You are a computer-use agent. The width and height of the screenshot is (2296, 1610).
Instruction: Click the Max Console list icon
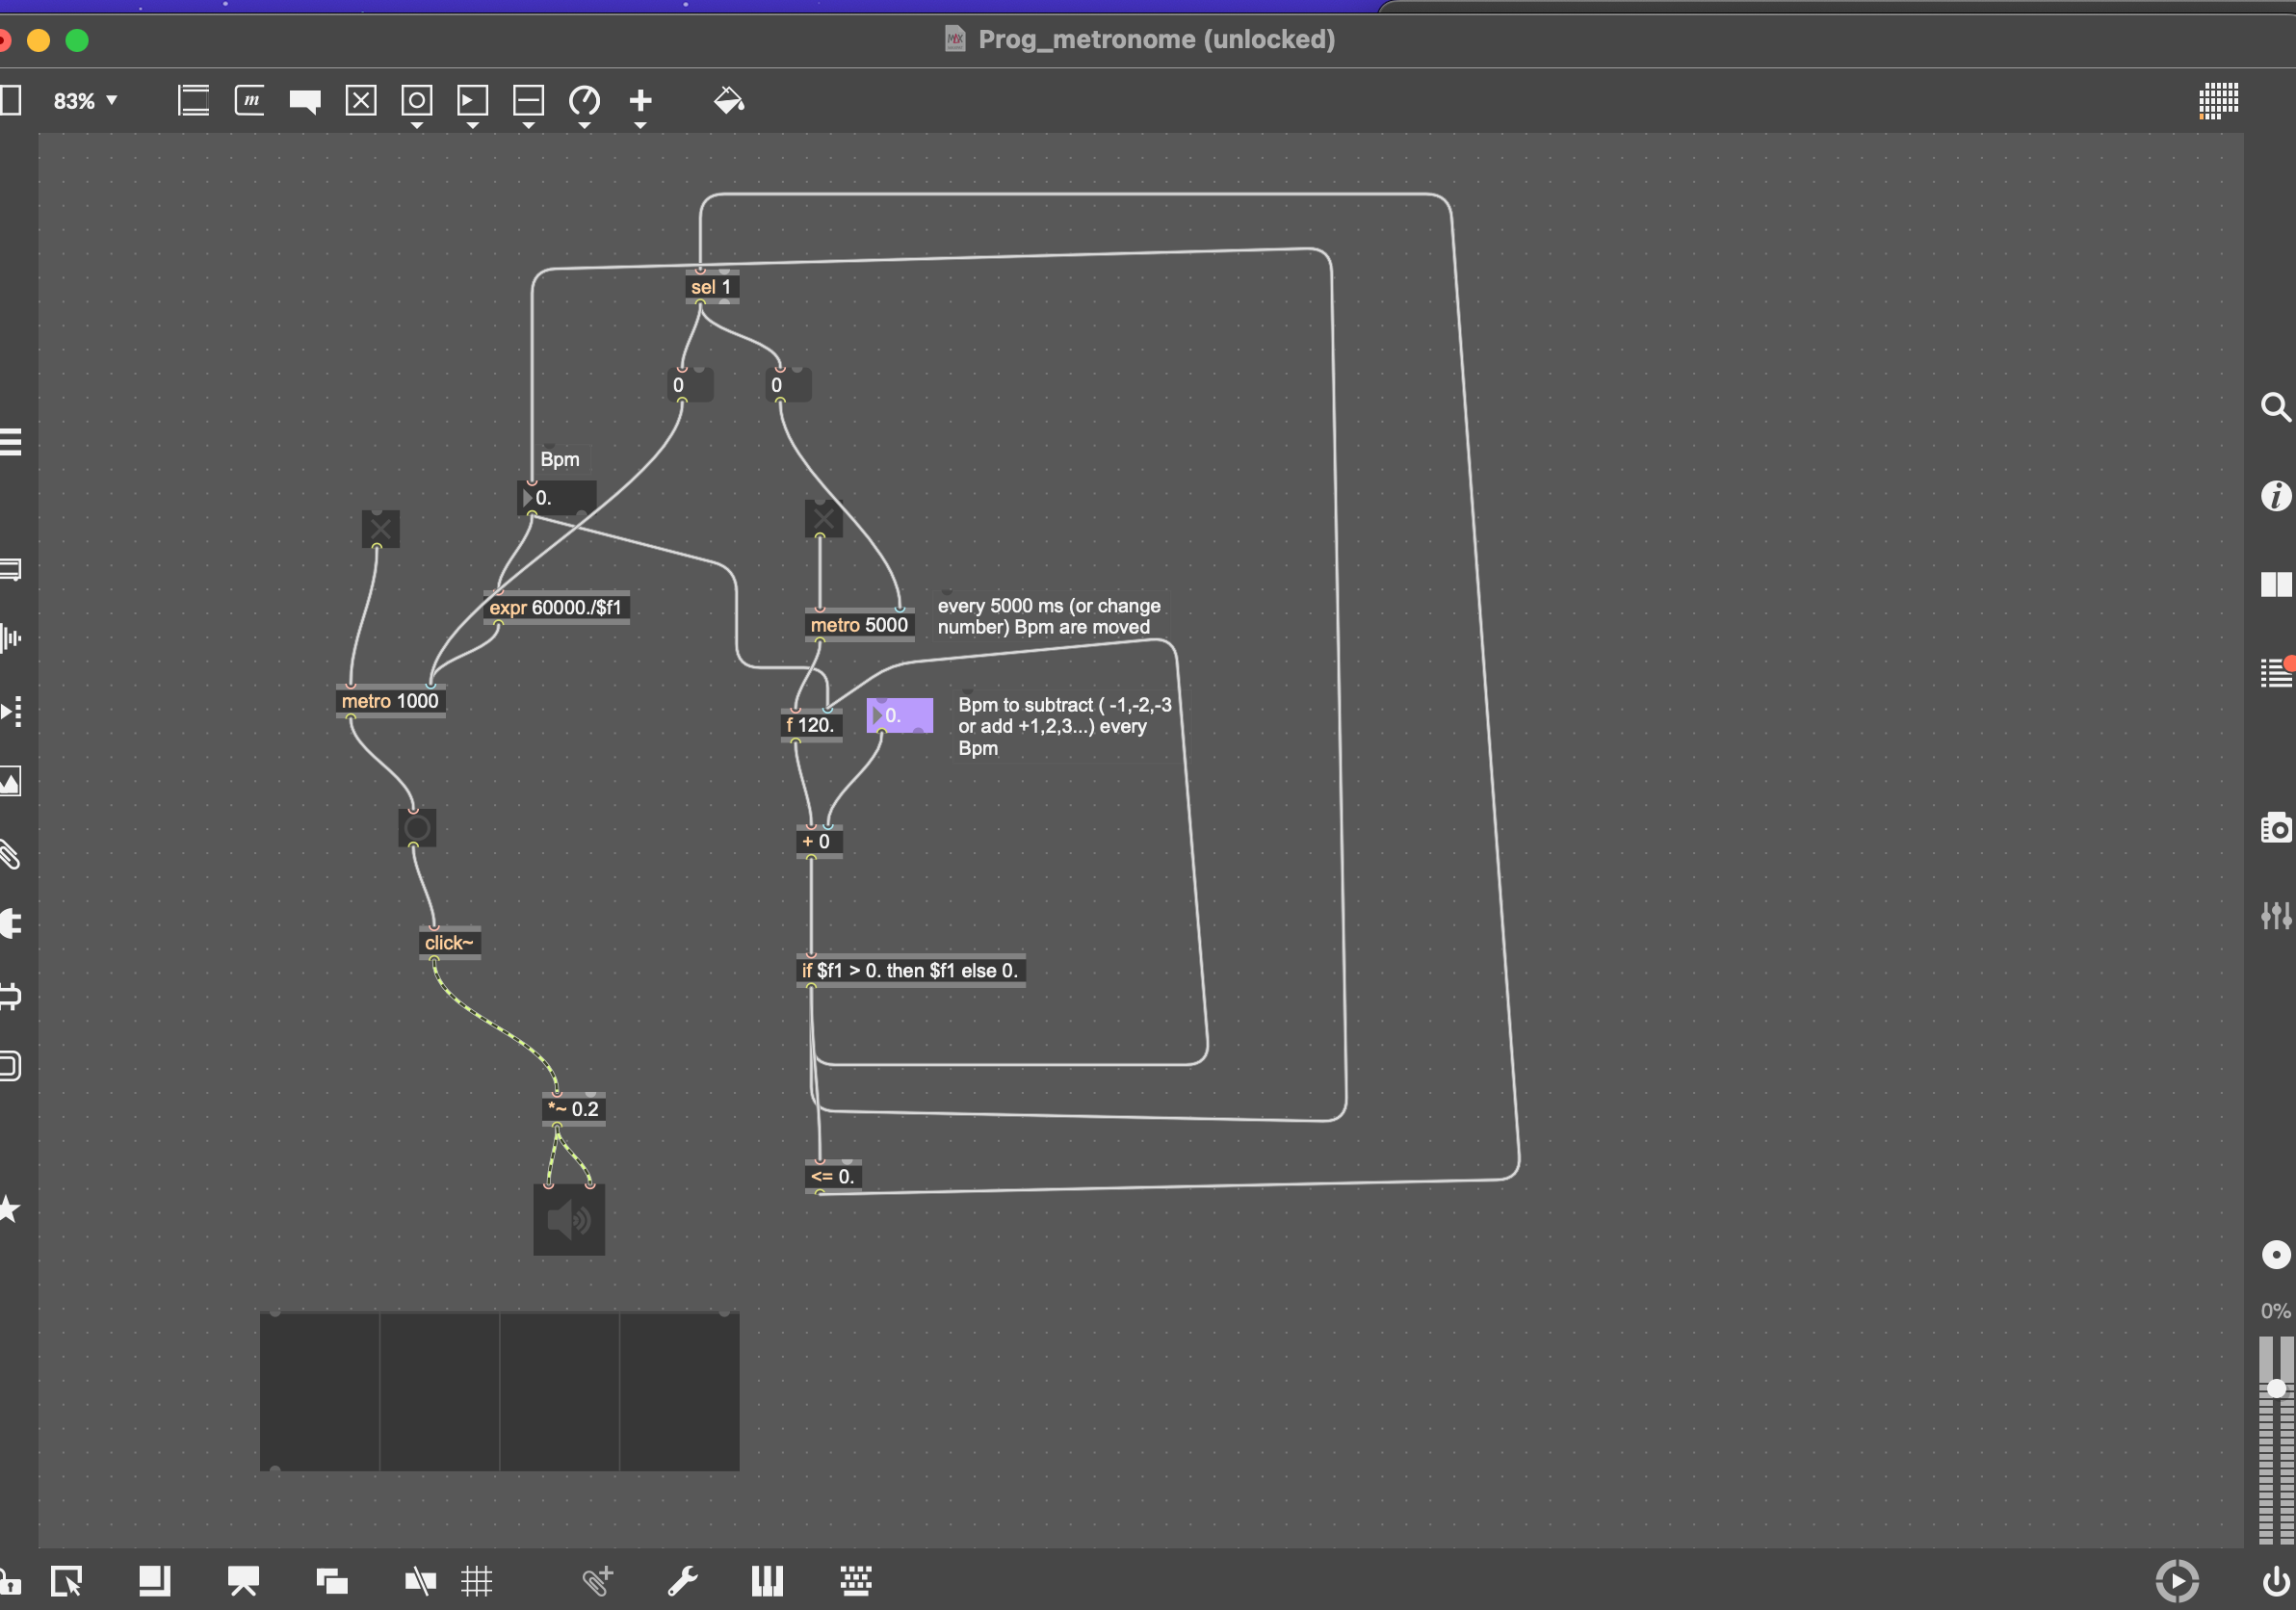tap(2275, 673)
